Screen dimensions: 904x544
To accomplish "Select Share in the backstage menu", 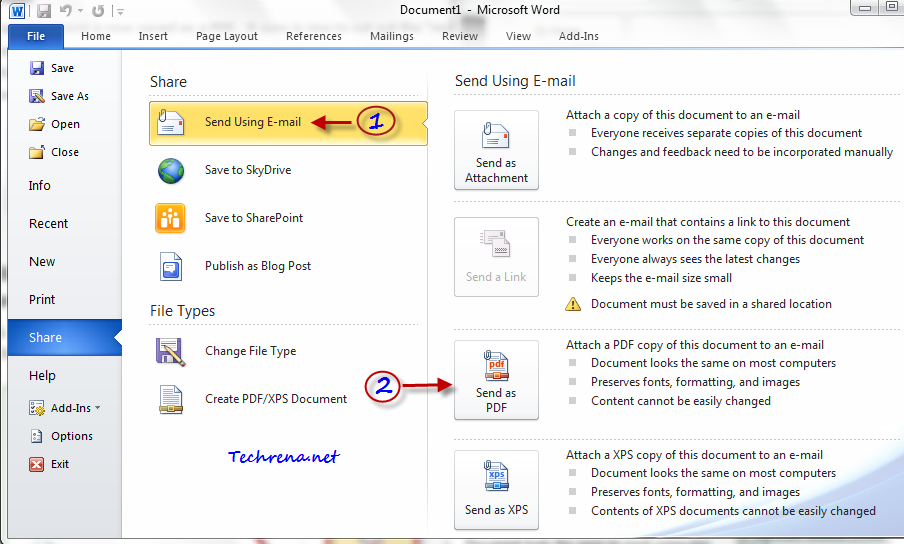I will pyautogui.click(x=65, y=338).
